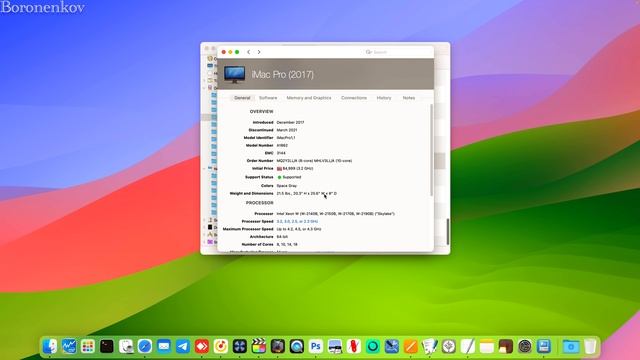The height and width of the screenshot is (360, 640).
Task: Open the History tab
Action: 384,98
